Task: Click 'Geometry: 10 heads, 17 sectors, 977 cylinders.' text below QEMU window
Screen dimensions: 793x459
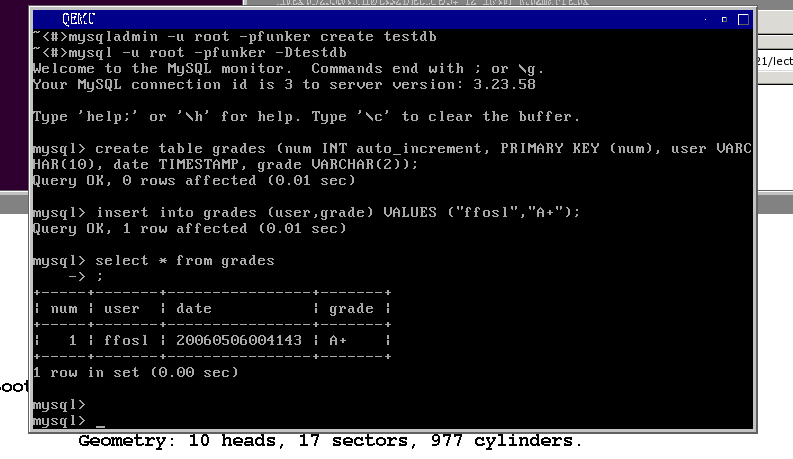Action: click(330, 441)
